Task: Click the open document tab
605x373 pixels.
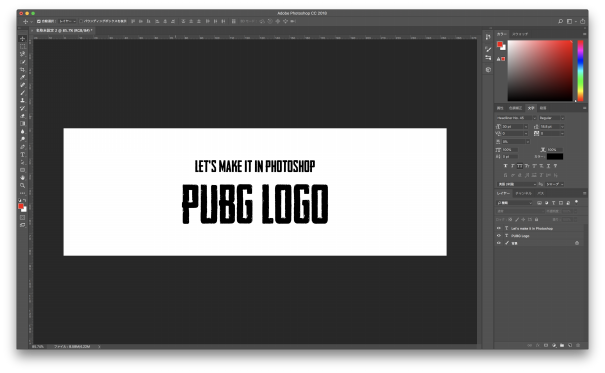Action: coord(64,30)
